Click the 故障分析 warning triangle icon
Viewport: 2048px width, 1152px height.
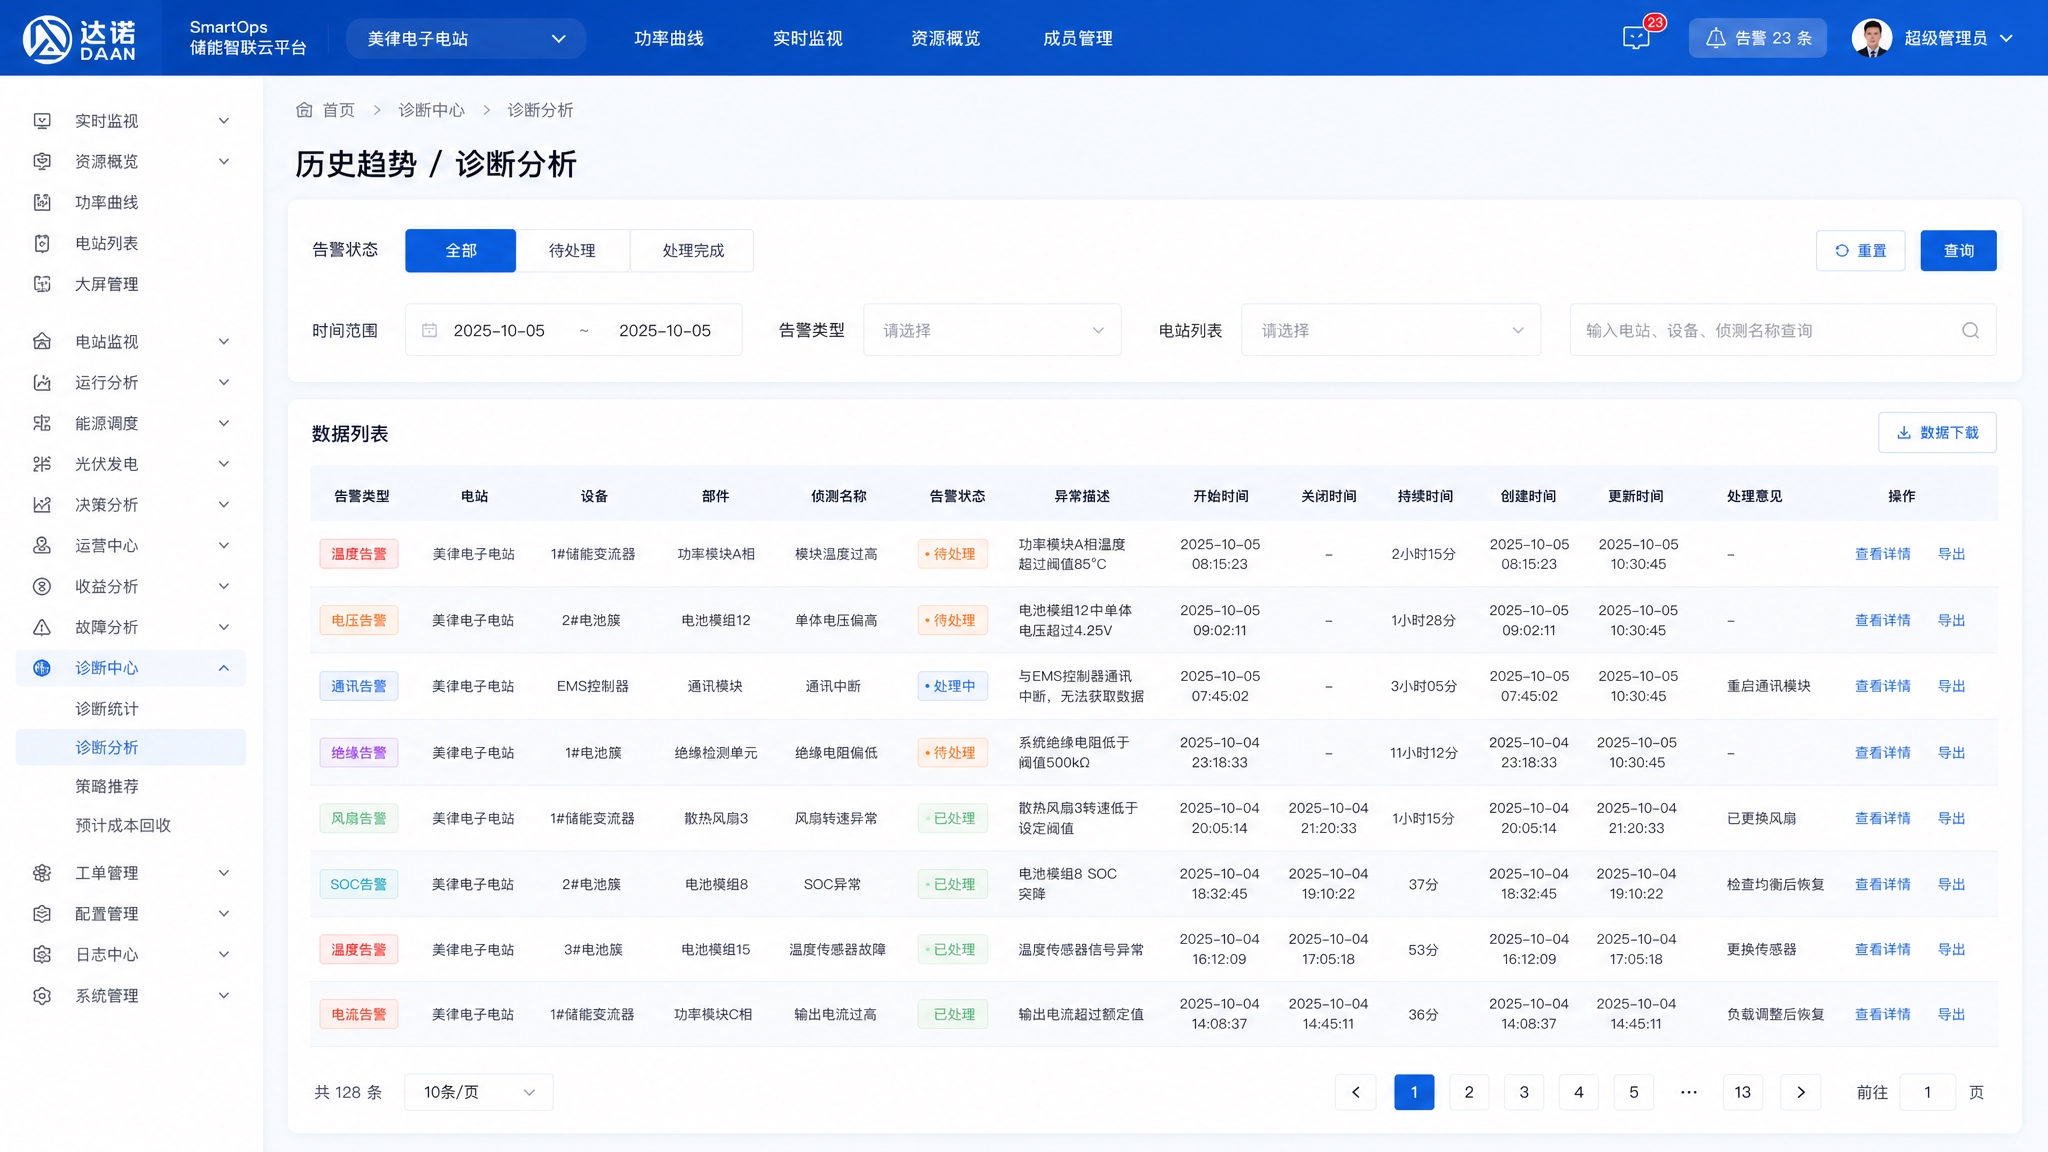42,628
